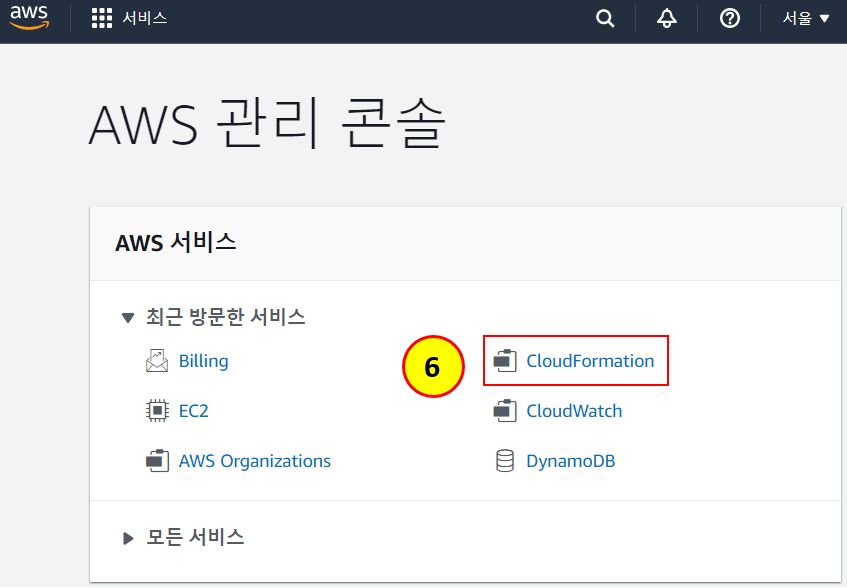Open the services grid icon
847x588 pixels.
pyautogui.click(x=102, y=18)
